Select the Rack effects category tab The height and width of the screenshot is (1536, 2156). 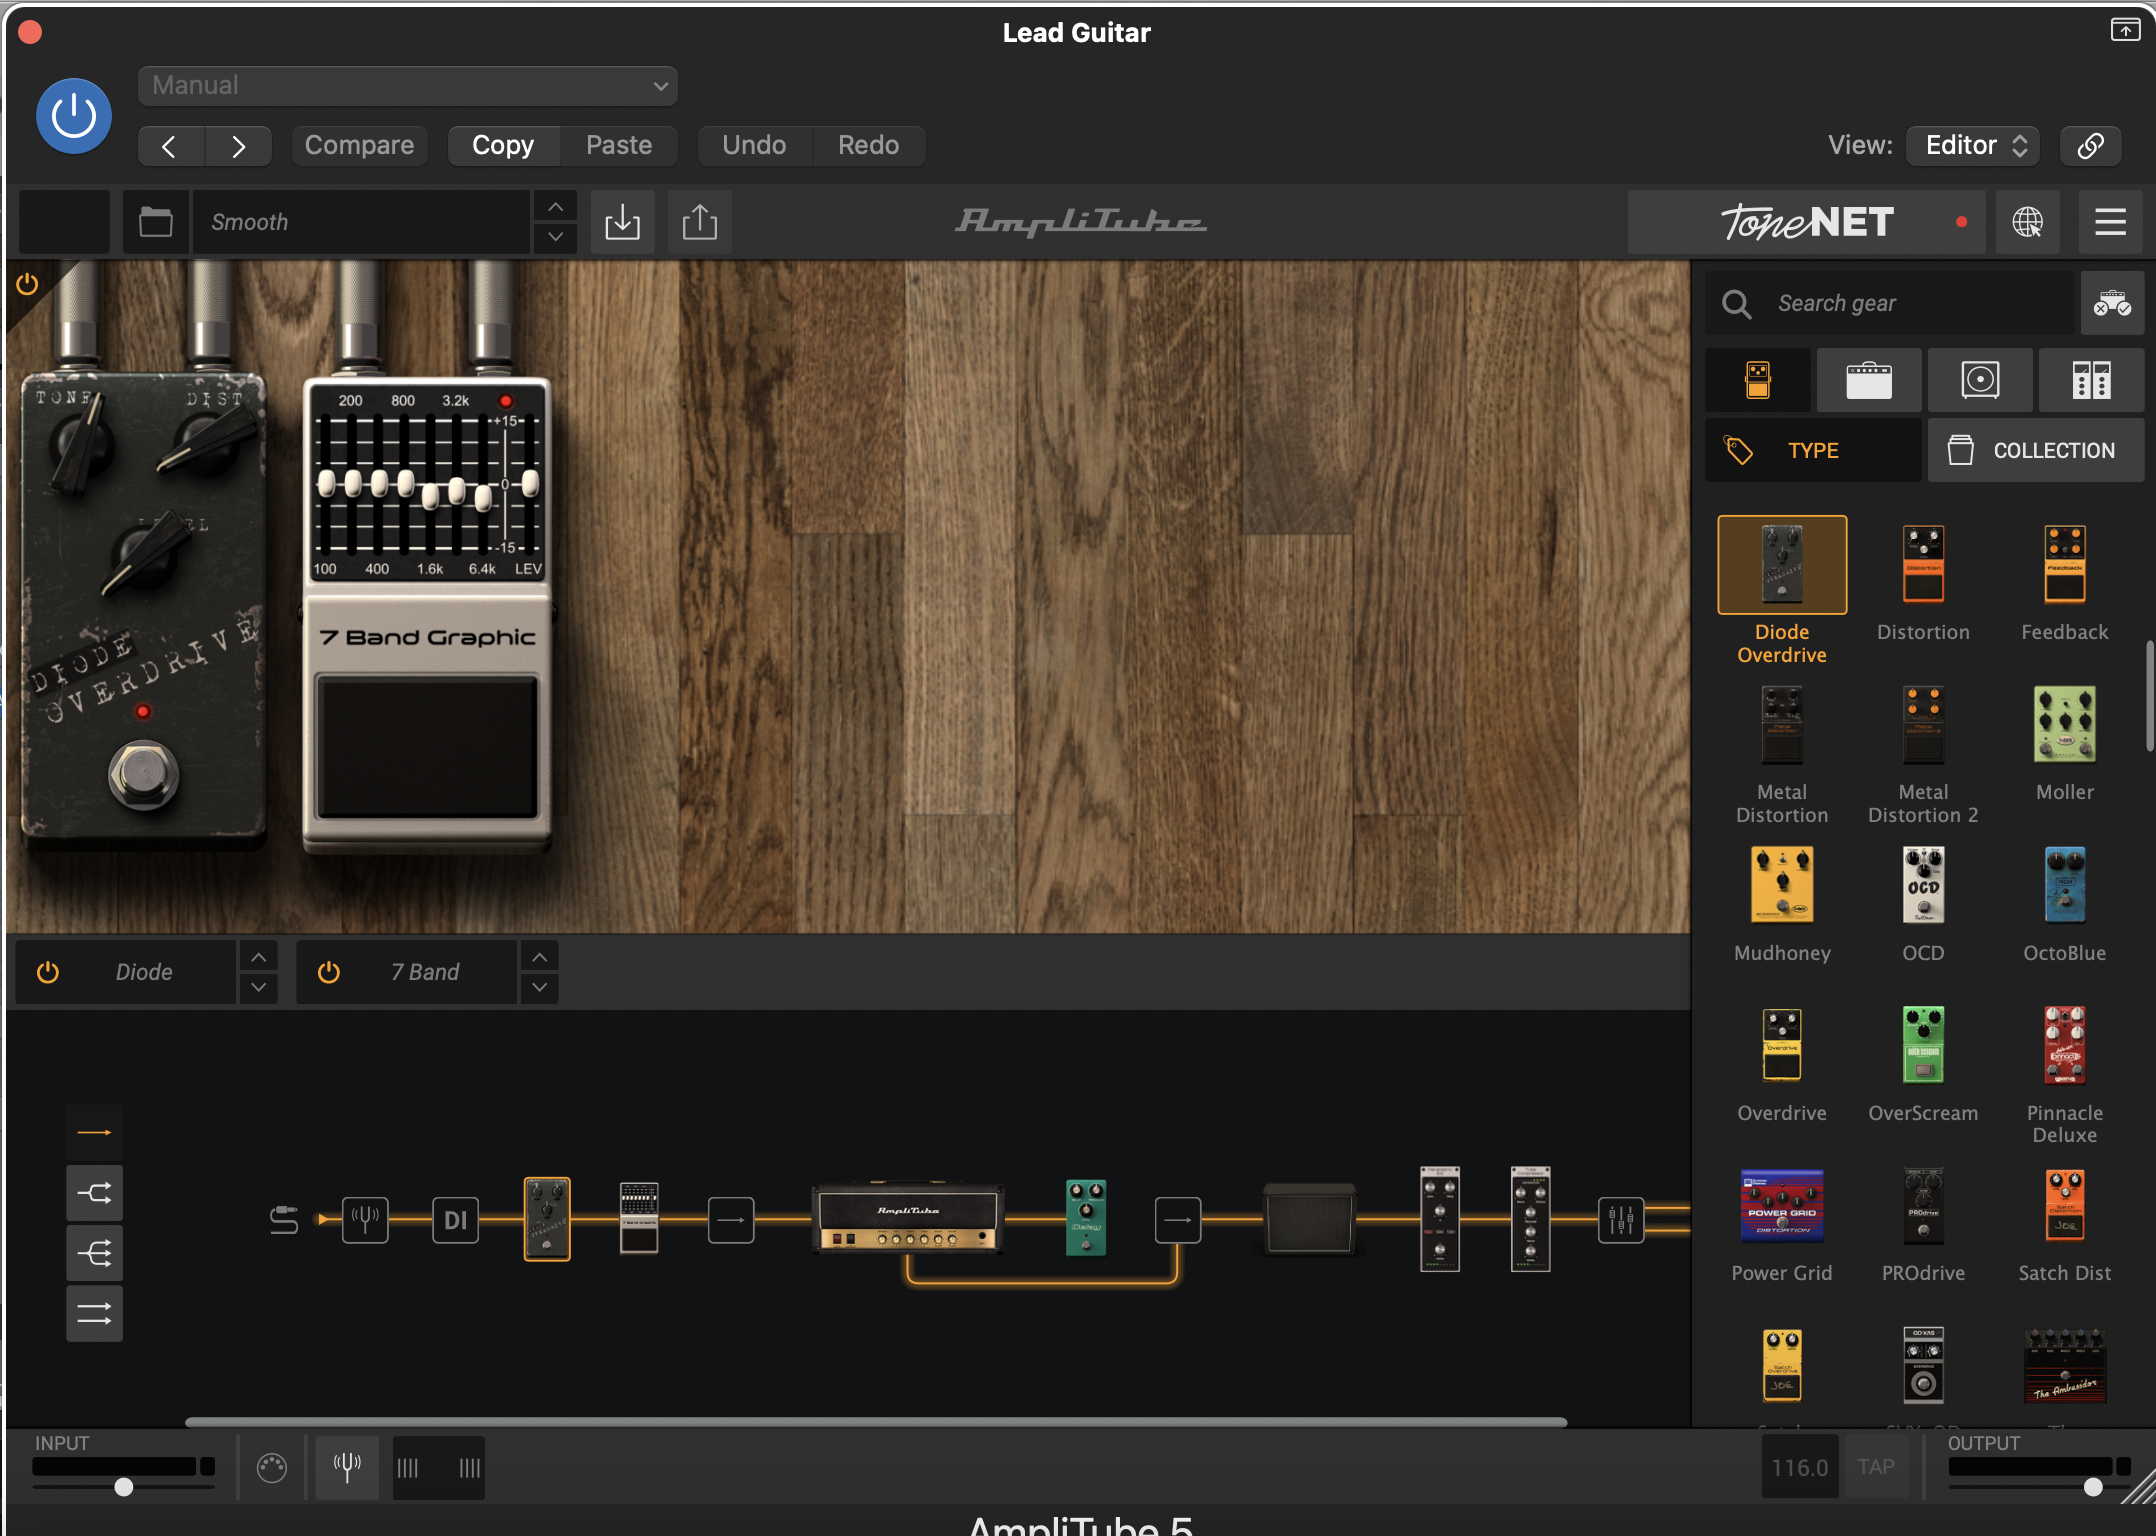[2091, 380]
